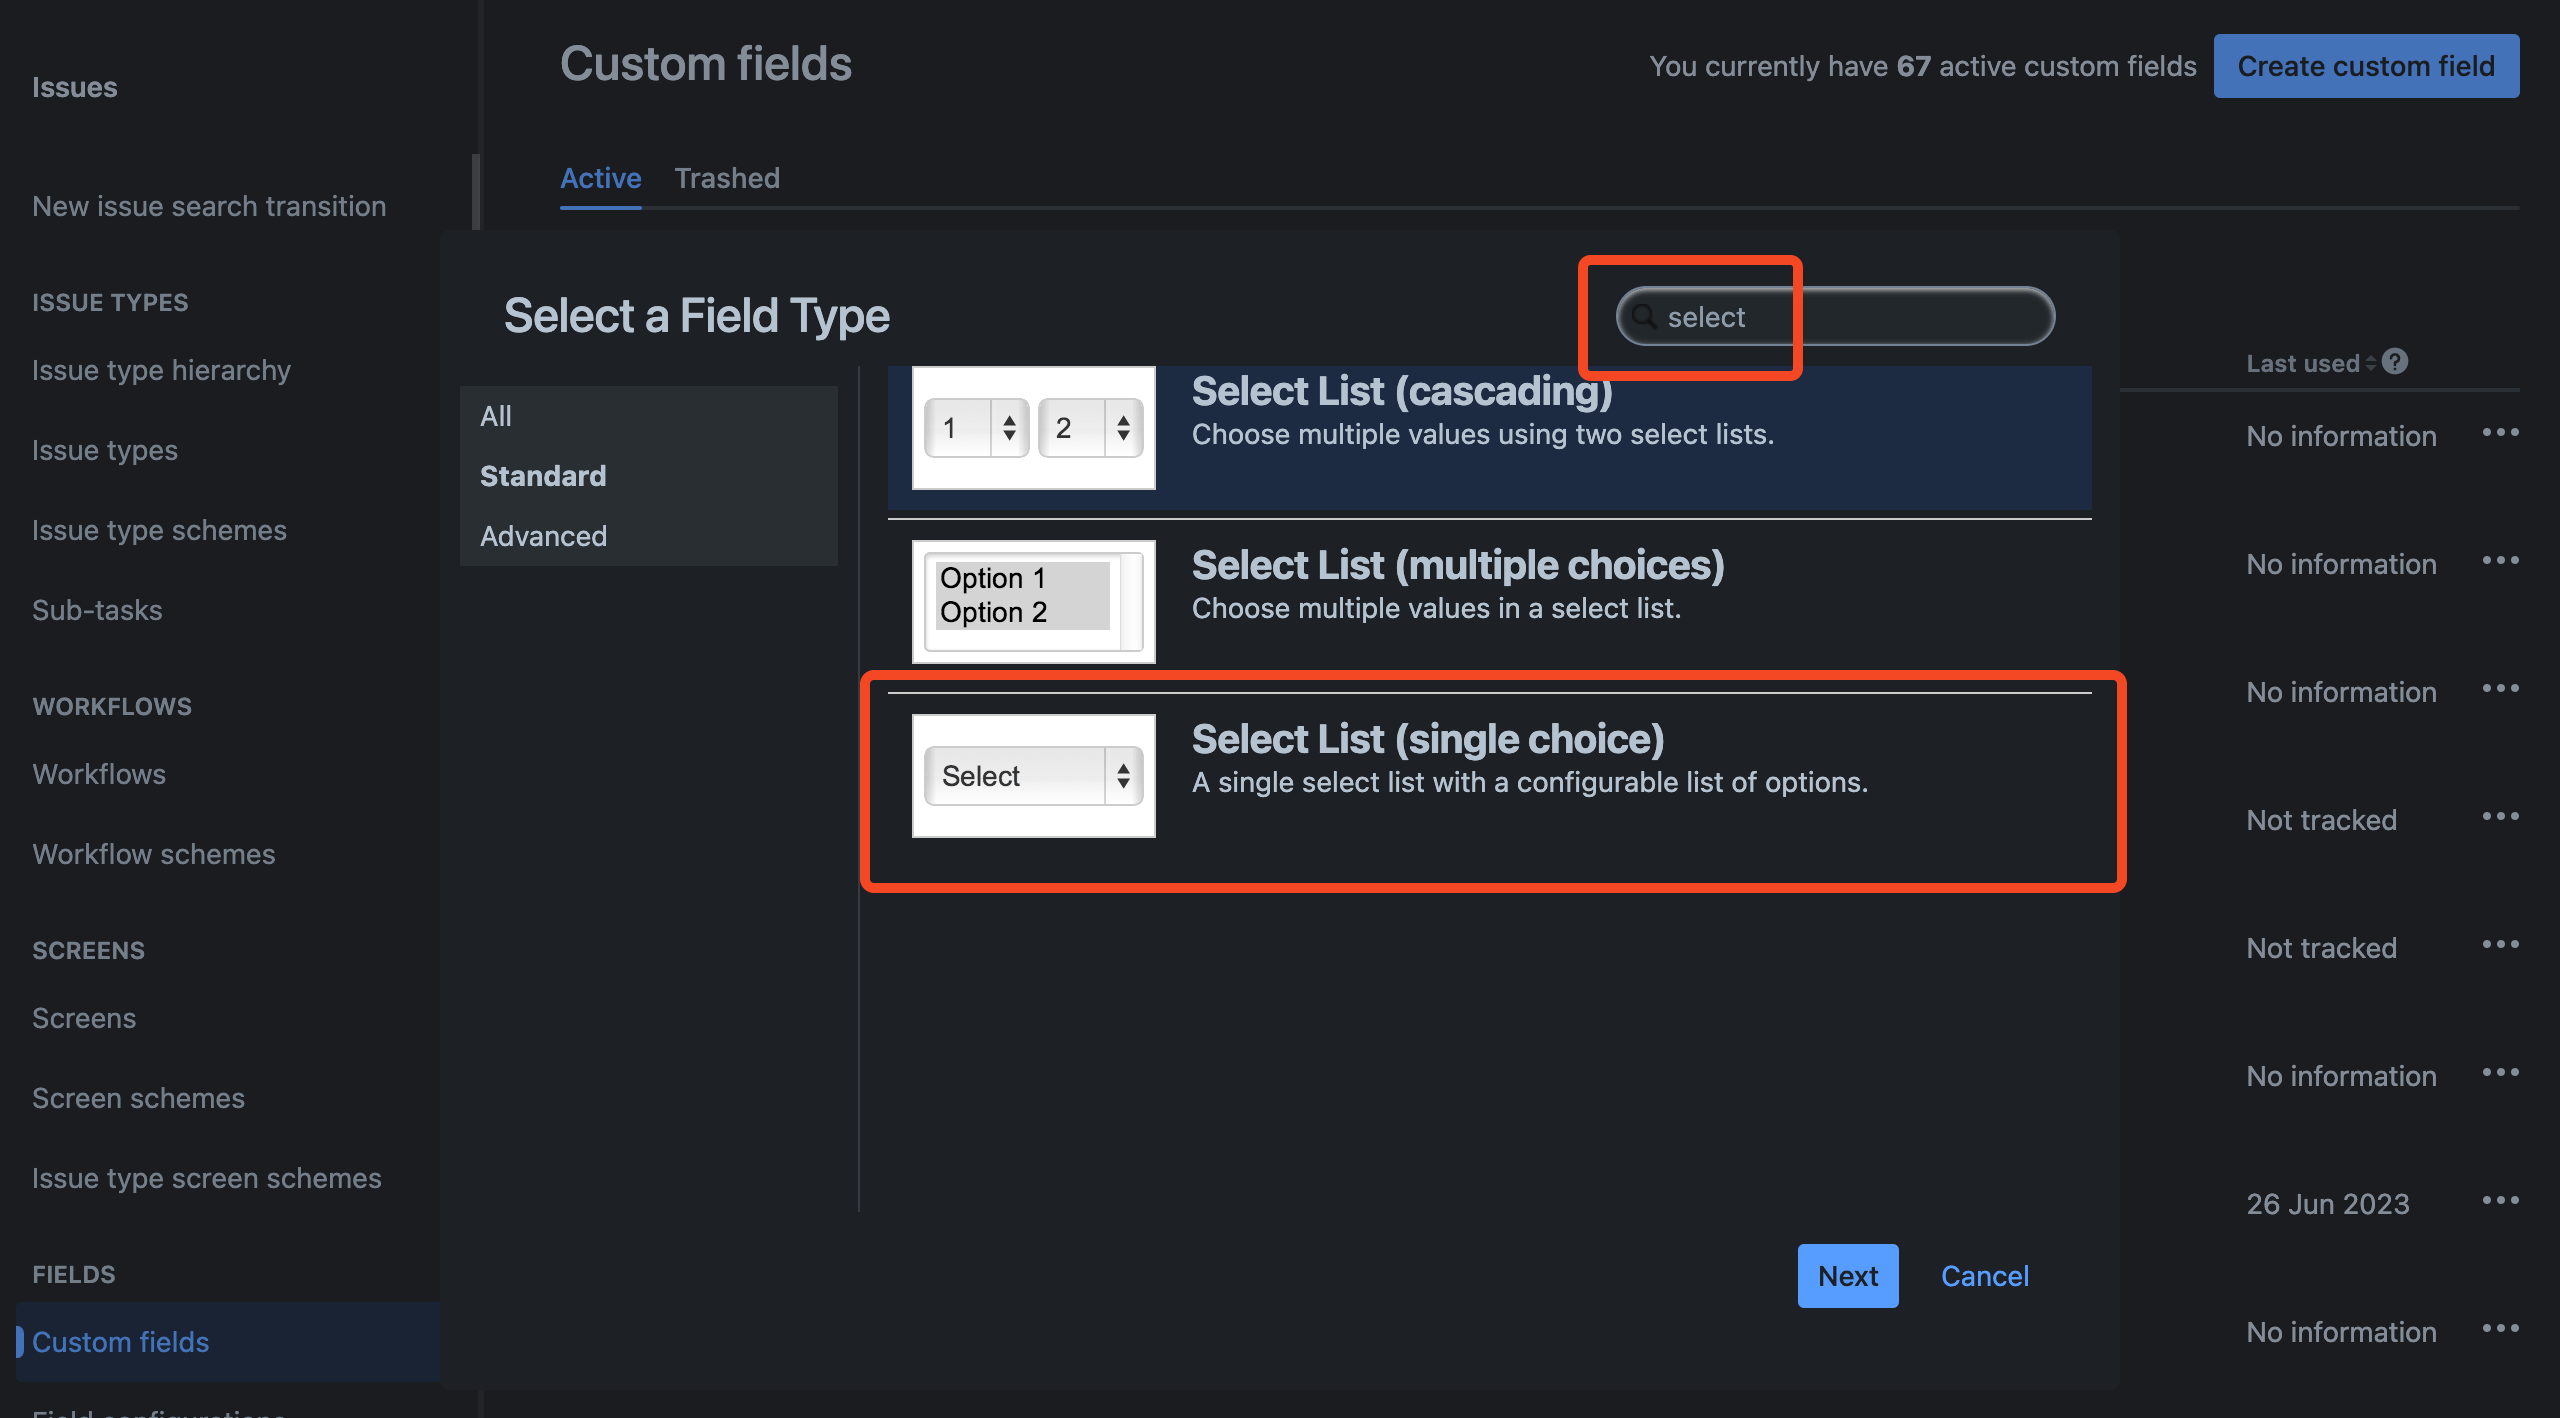Open Issue types in sidebar
The image size is (2560, 1418).
(x=105, y=450)
